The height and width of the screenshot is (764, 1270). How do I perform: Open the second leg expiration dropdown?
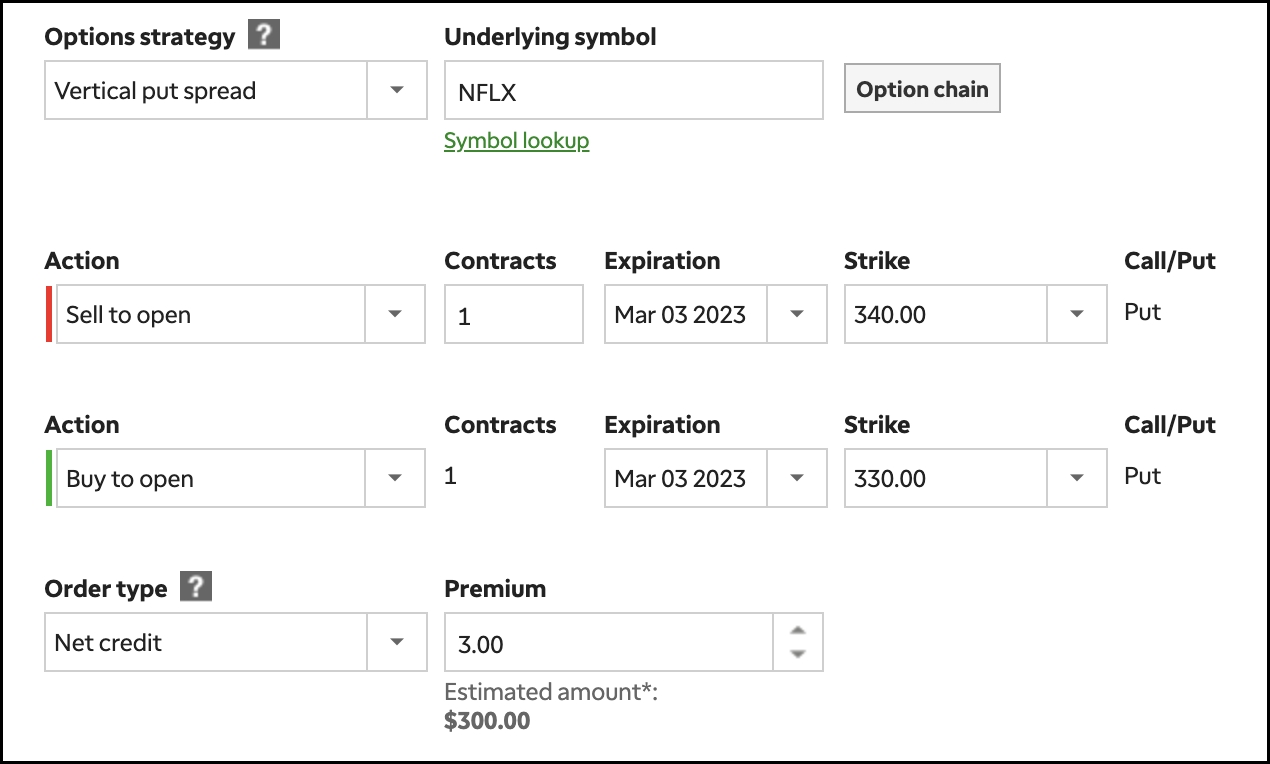tap(797, 478)
